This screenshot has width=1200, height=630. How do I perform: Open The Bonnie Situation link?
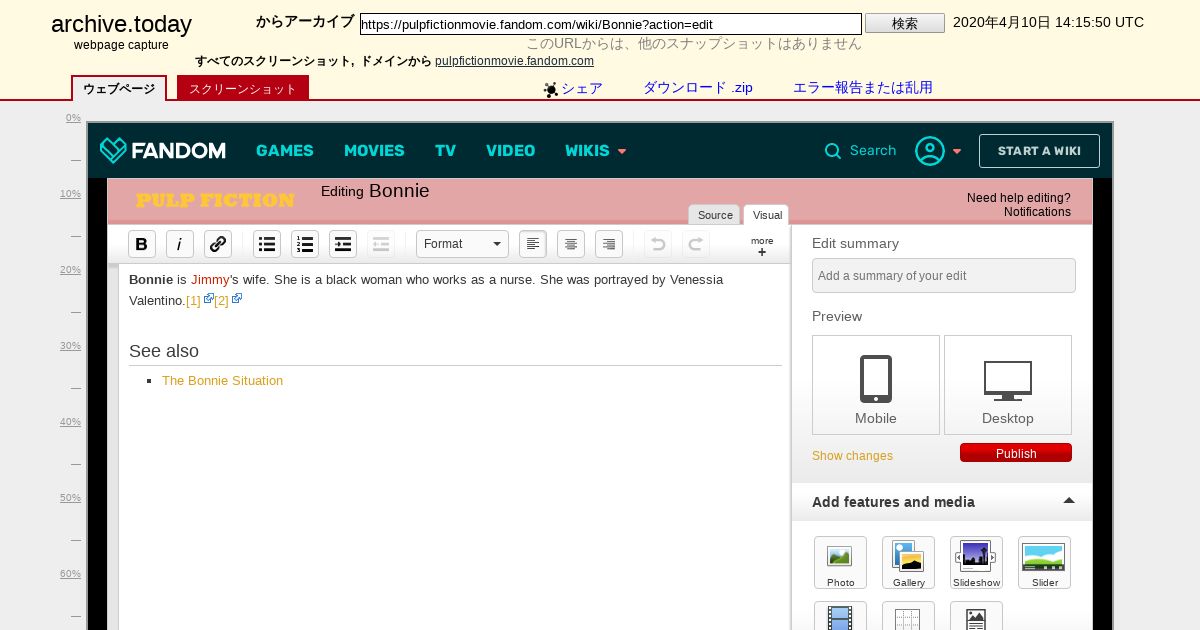click(222, 380)
